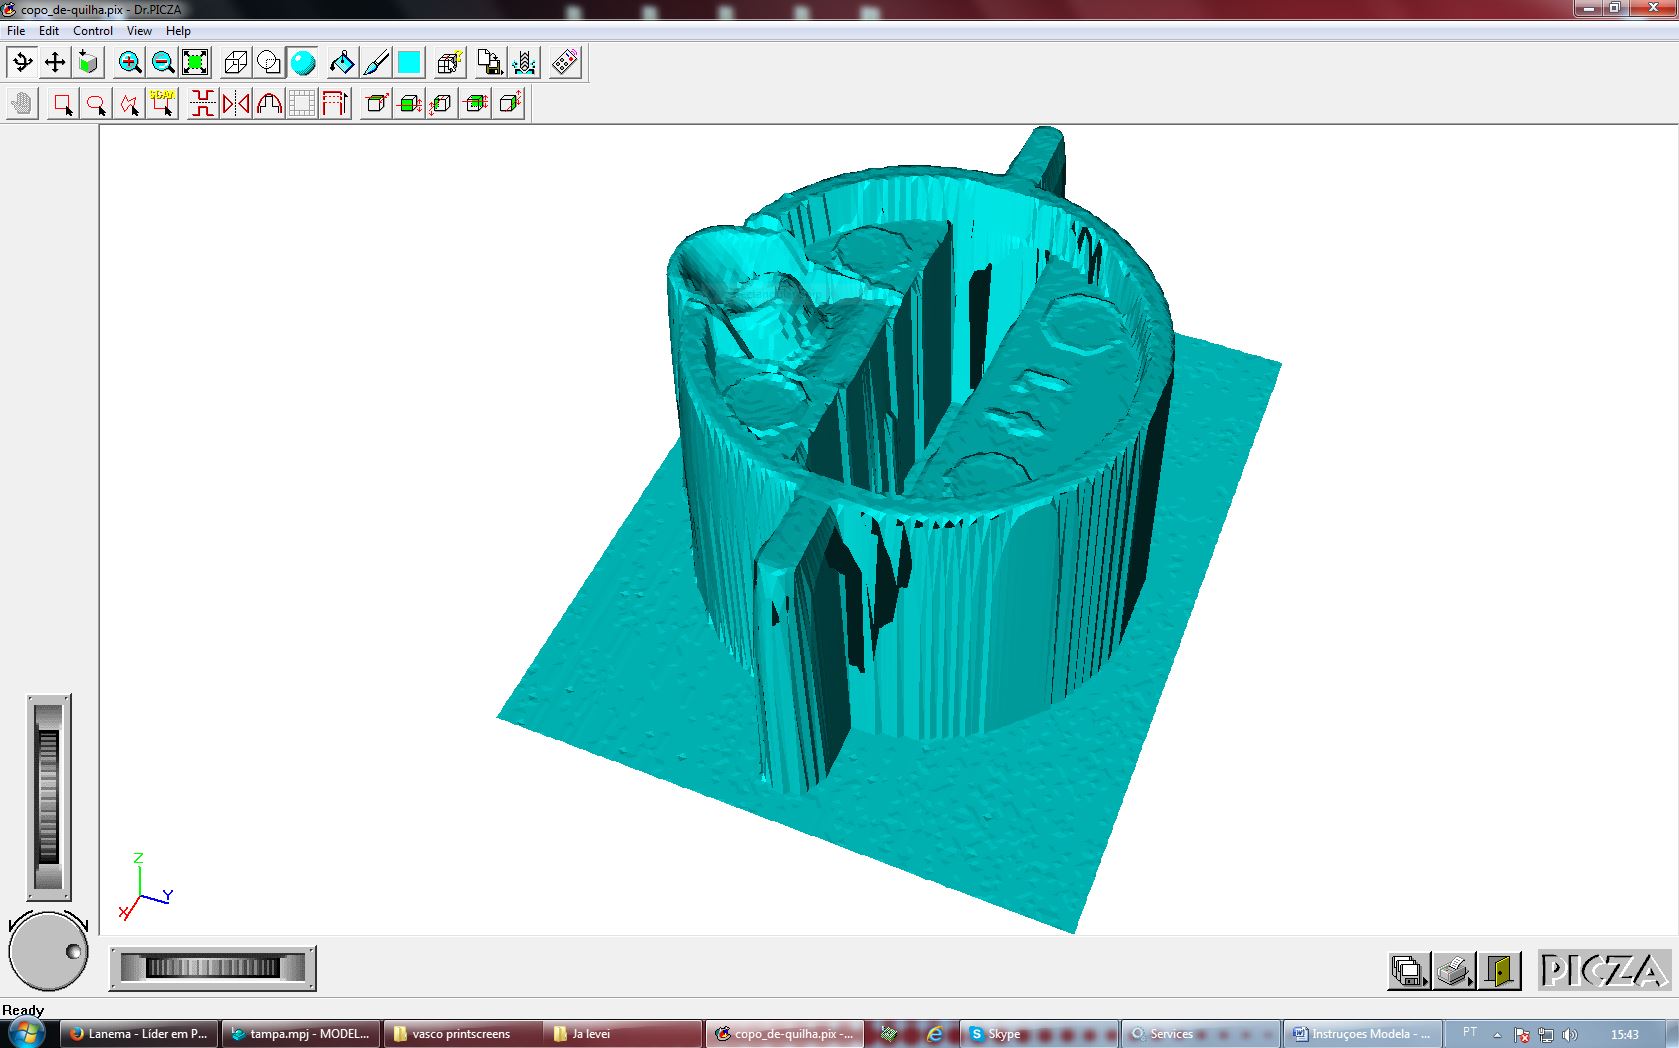This screenshot has height=1048, width=1679.
Task: Click the red height-invert profile icon
Action: (x=203, y=103)
